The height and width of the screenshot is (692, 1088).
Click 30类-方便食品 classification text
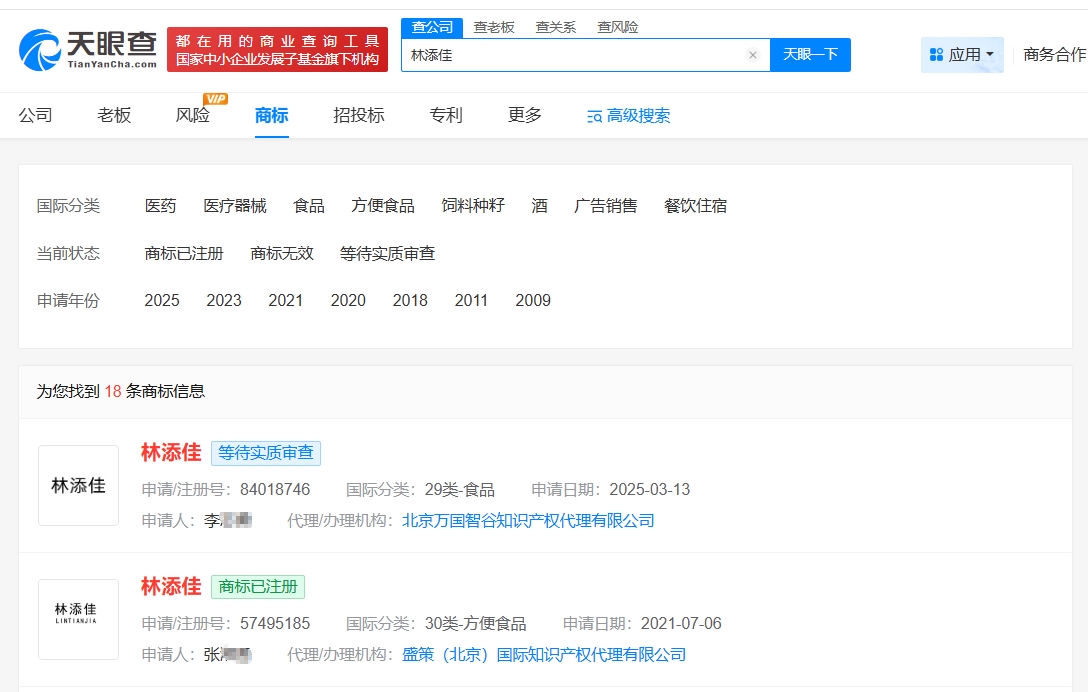pyautogui.click(x=475, y=623)
